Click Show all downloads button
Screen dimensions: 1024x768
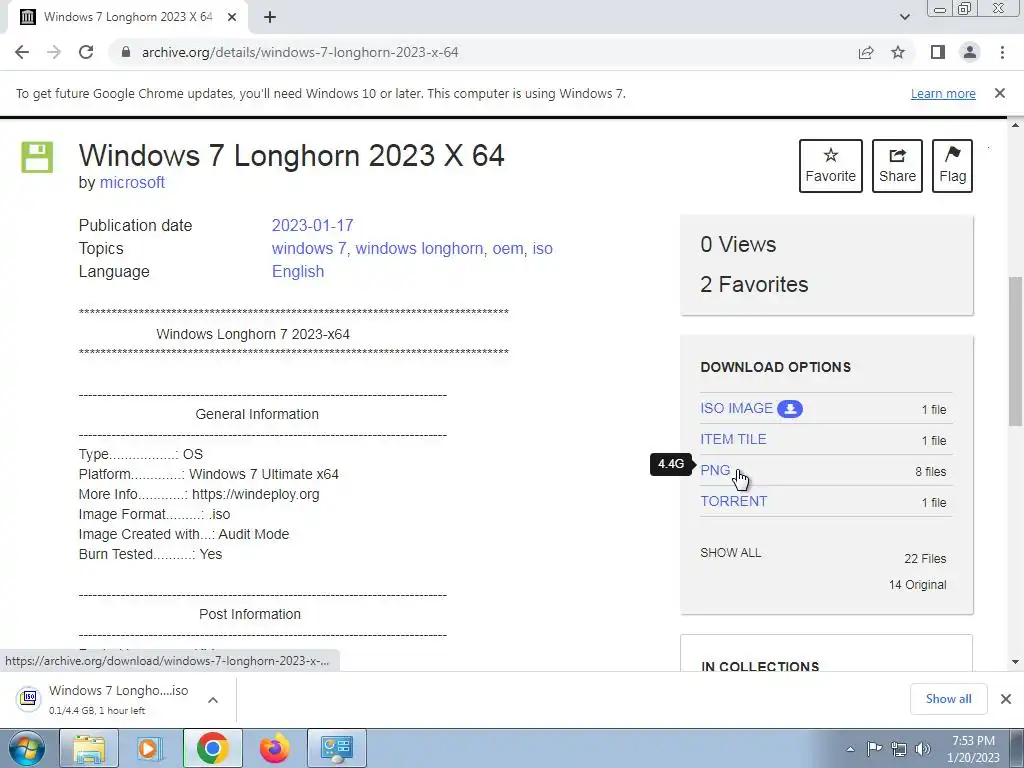point(948,699)
